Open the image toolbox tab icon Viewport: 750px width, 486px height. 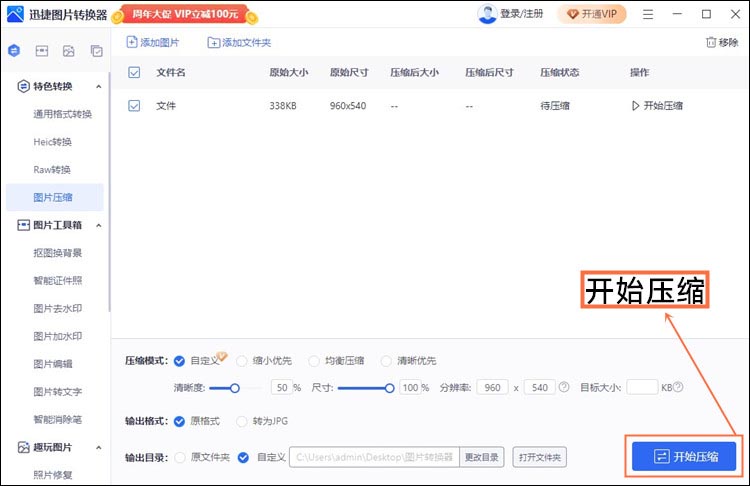tap(42, 51)
